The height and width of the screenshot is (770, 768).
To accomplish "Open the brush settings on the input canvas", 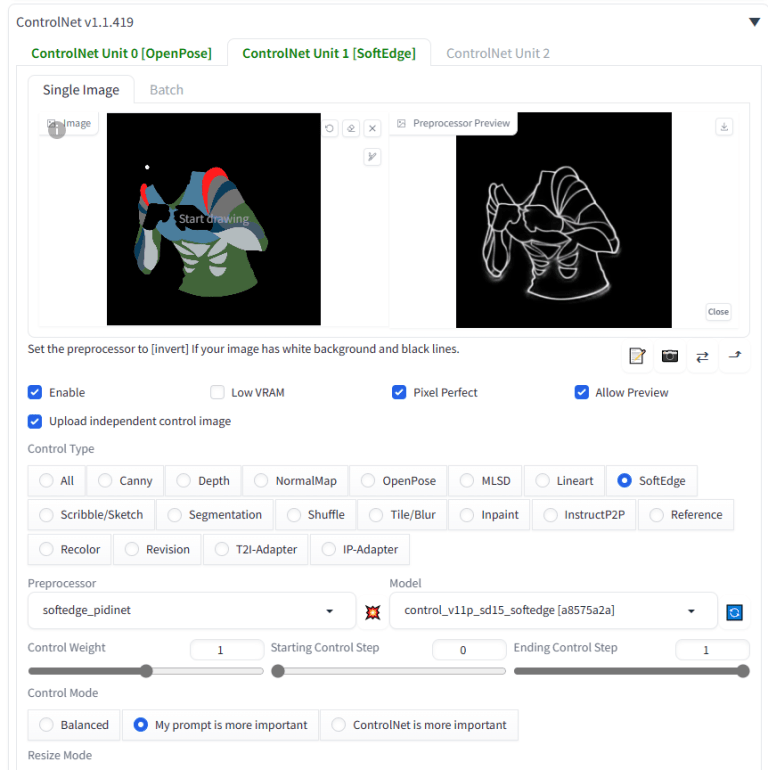I will [372, 156].
